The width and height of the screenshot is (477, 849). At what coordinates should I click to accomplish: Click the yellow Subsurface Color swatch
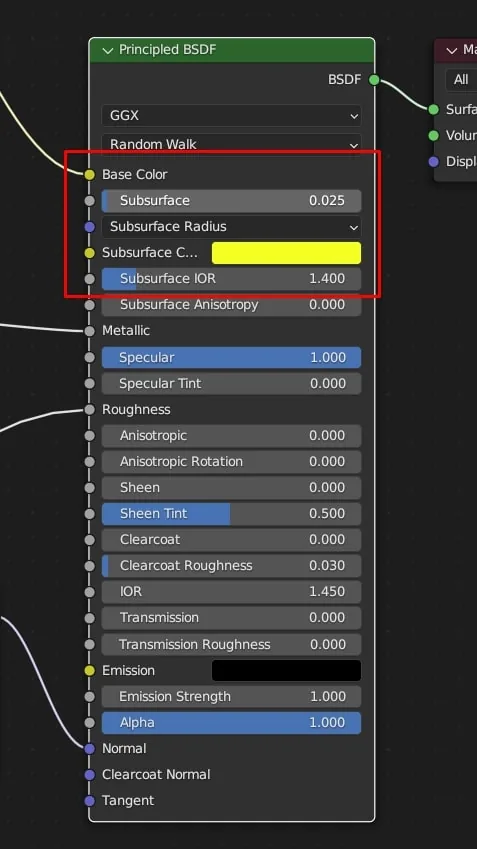click(x=286, y=253)
